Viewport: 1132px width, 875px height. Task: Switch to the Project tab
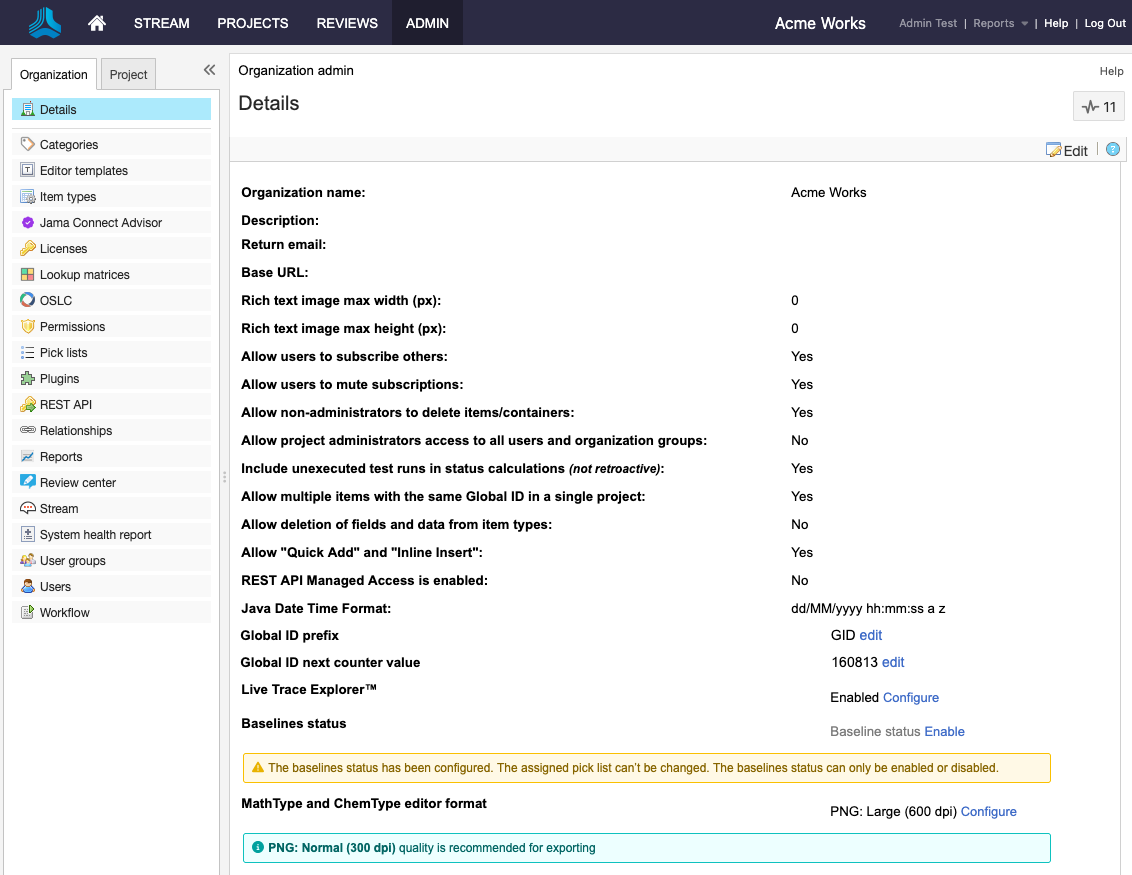click(128, 75)
